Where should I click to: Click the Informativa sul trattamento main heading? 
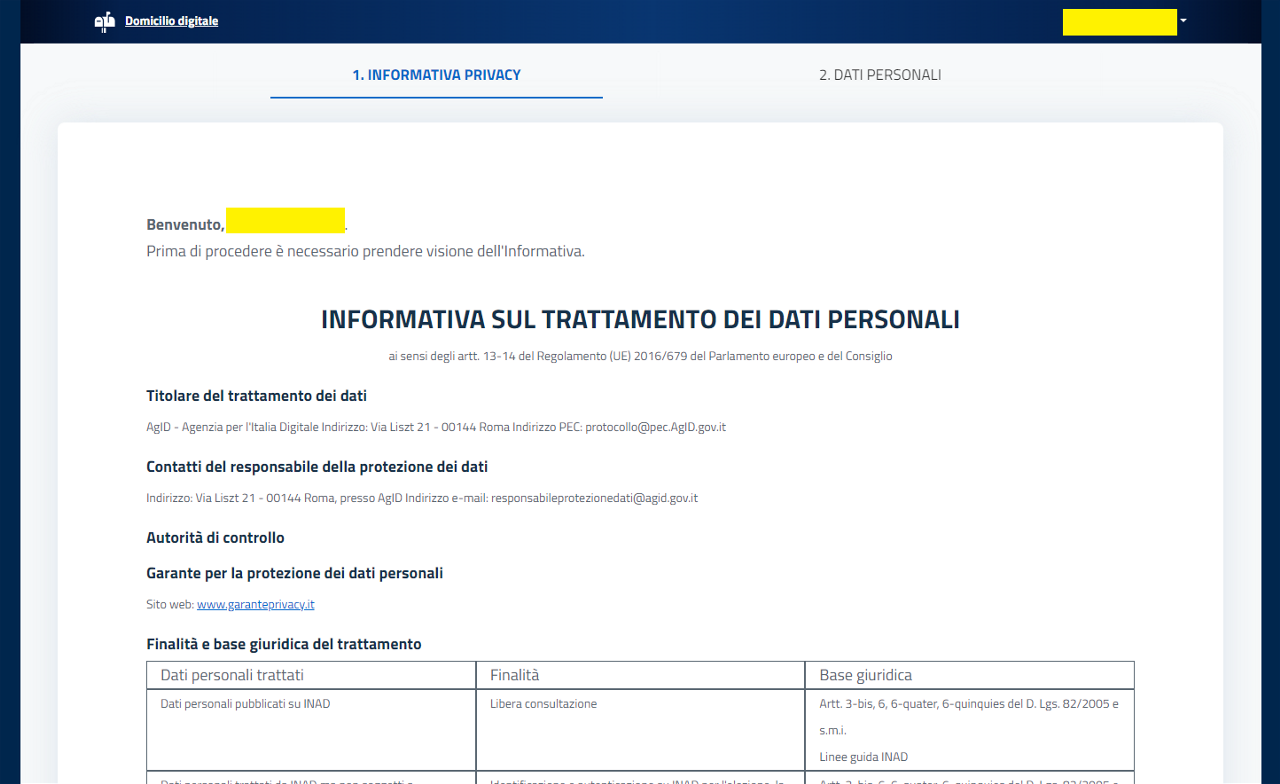tap(640, 320)
